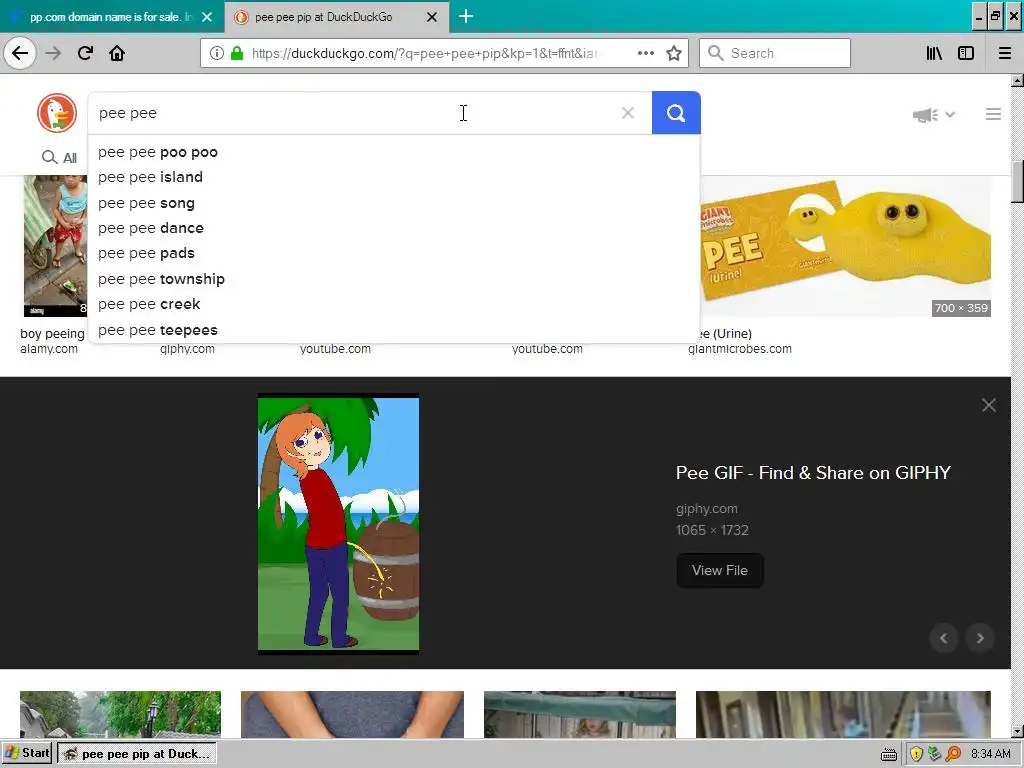This screenshot has width=1024, height=768.
Task: Click the vertical scrollbar thumb
Action: click(1017, 182)
